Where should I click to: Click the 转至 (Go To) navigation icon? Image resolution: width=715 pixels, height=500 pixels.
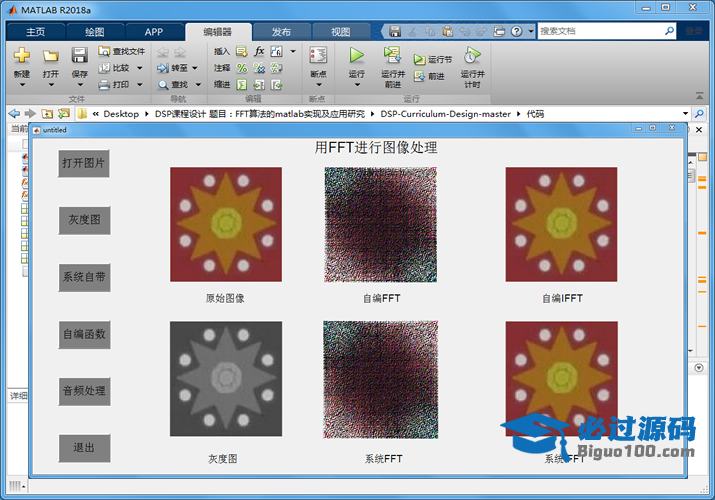163,68
